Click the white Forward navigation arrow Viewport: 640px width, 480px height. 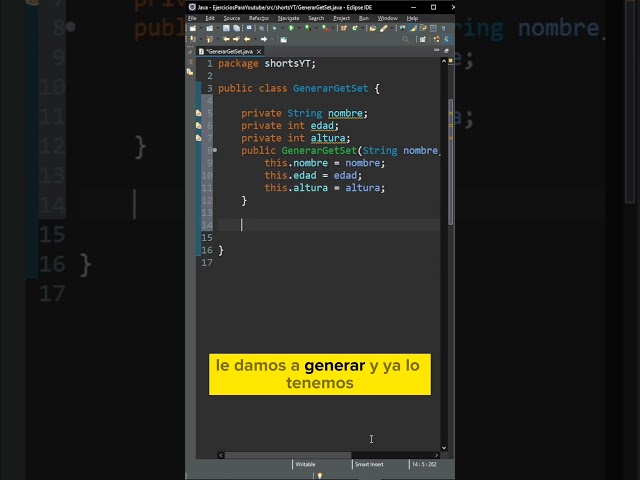pyautogui.click(x=264, y=39)
